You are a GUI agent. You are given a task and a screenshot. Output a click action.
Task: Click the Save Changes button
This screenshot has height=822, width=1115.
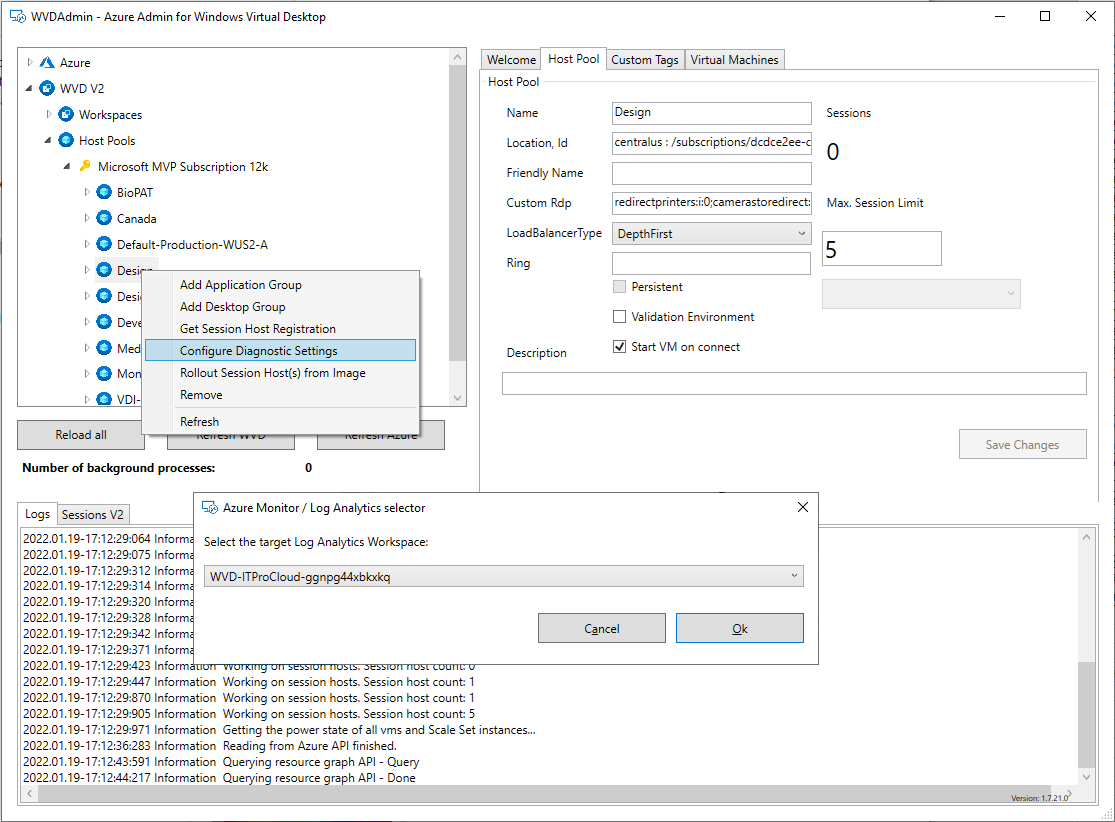pyautogui.click(x=1022, y=444)
